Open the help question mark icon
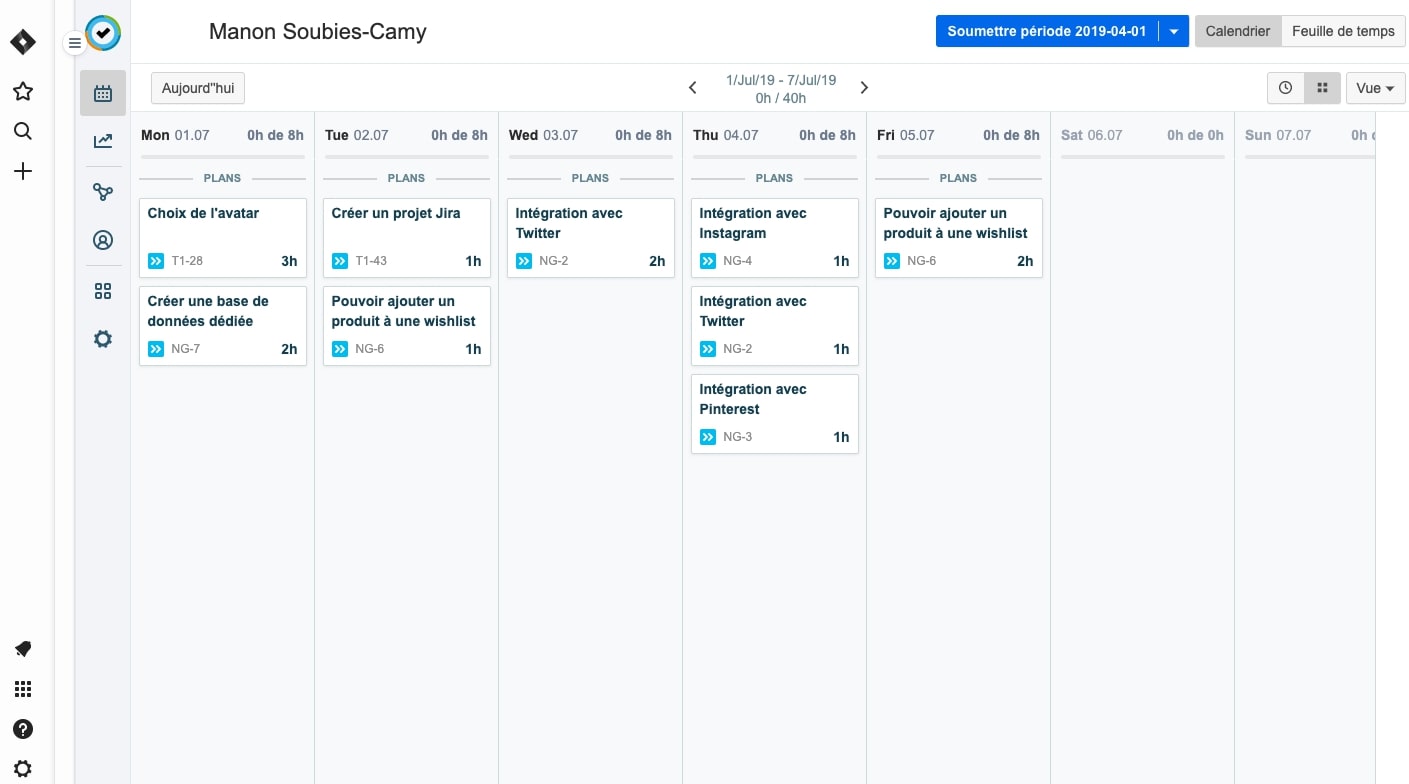Viewport: 1409px width, 784px height. (x=23, y=729)
